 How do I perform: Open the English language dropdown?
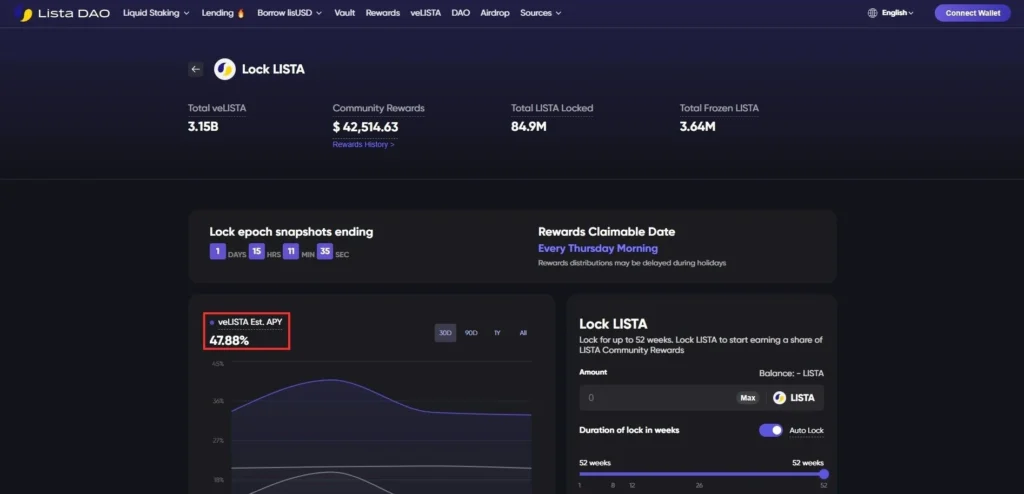click(x=897, y=13)
